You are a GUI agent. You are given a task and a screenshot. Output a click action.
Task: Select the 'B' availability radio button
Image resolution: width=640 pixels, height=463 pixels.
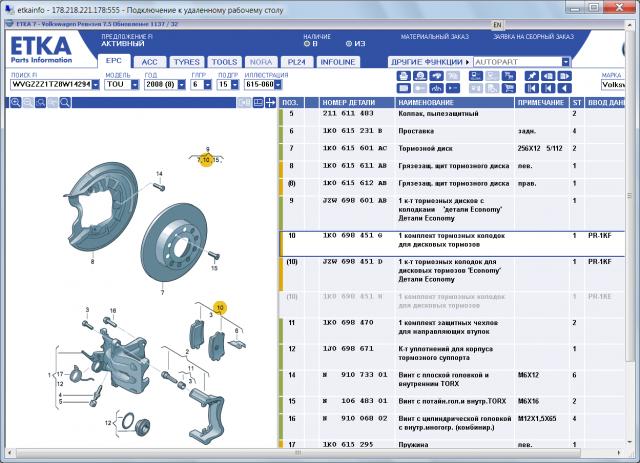coord(307,44)
